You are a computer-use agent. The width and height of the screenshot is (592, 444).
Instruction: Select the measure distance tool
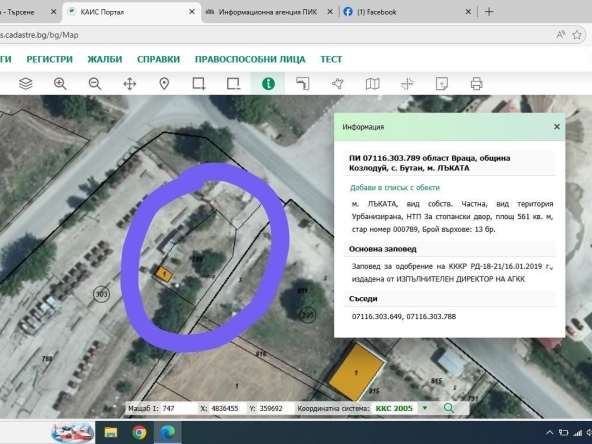[x=303, y=83]
